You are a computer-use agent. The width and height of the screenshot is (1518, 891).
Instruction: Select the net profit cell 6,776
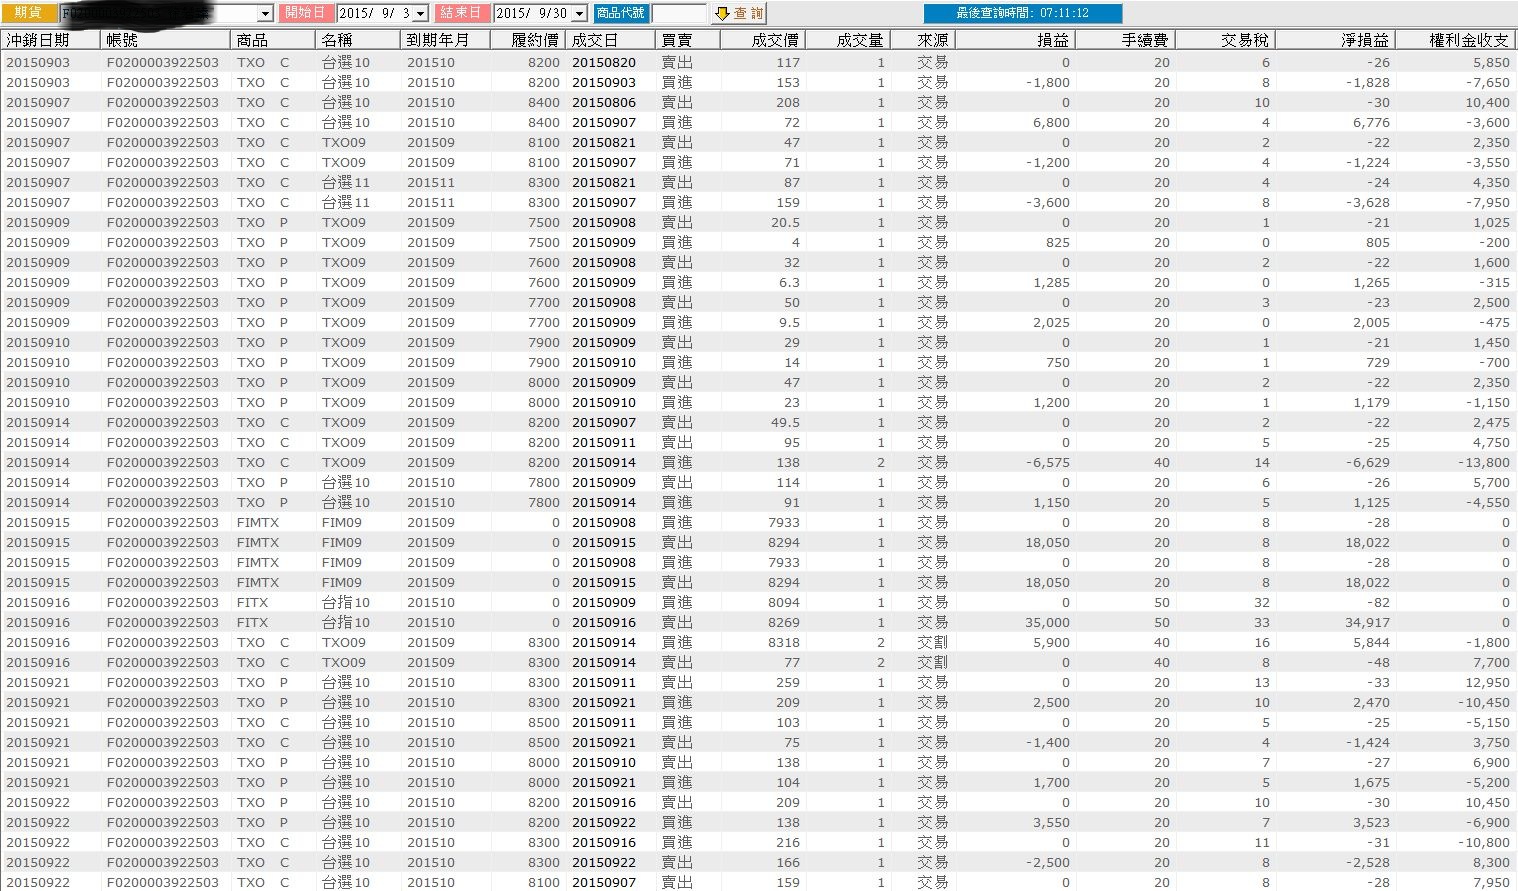(x=1371, y=122)
